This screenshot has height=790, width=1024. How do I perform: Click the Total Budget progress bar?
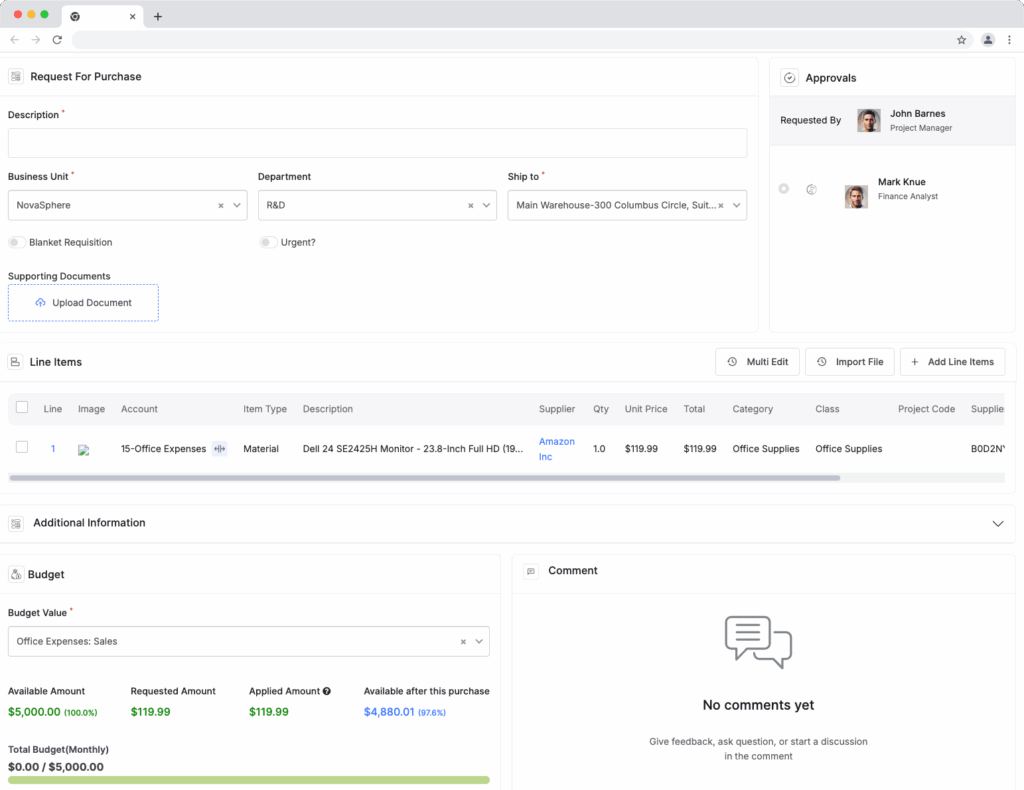pyautogui.click(x=249, y=780)
